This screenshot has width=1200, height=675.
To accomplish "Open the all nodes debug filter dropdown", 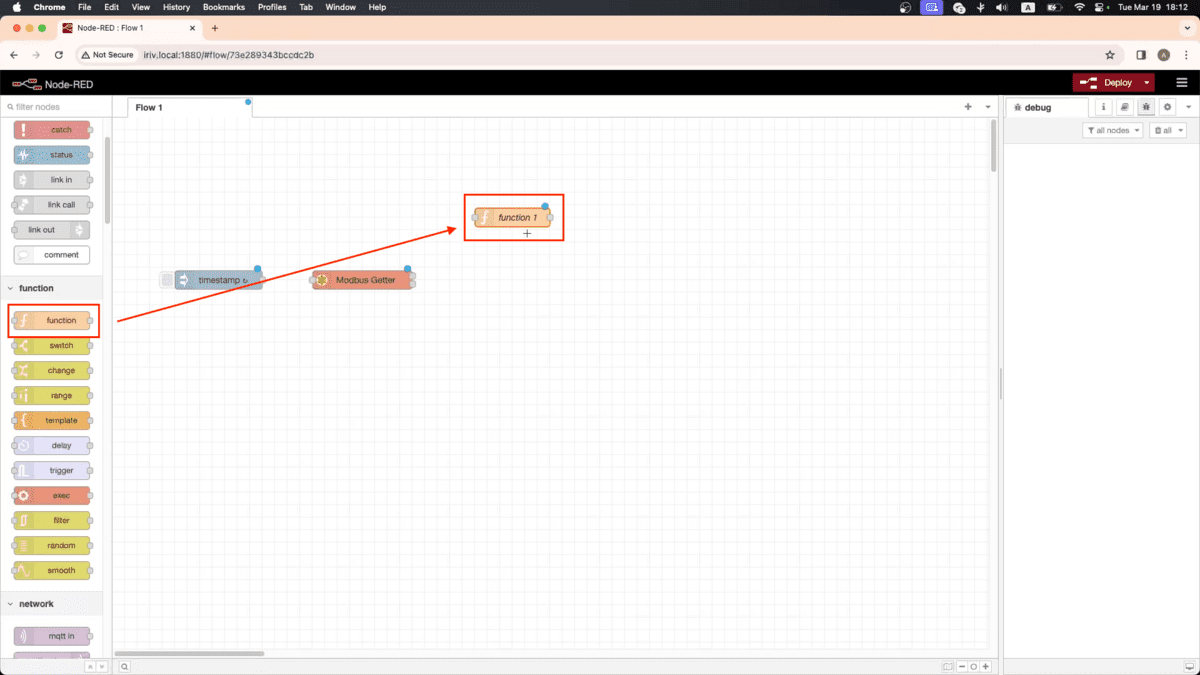I will (1112, 131).
